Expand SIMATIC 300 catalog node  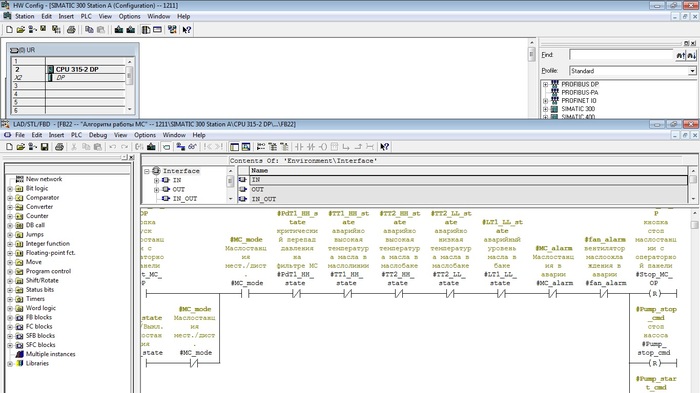coord(545,109)
